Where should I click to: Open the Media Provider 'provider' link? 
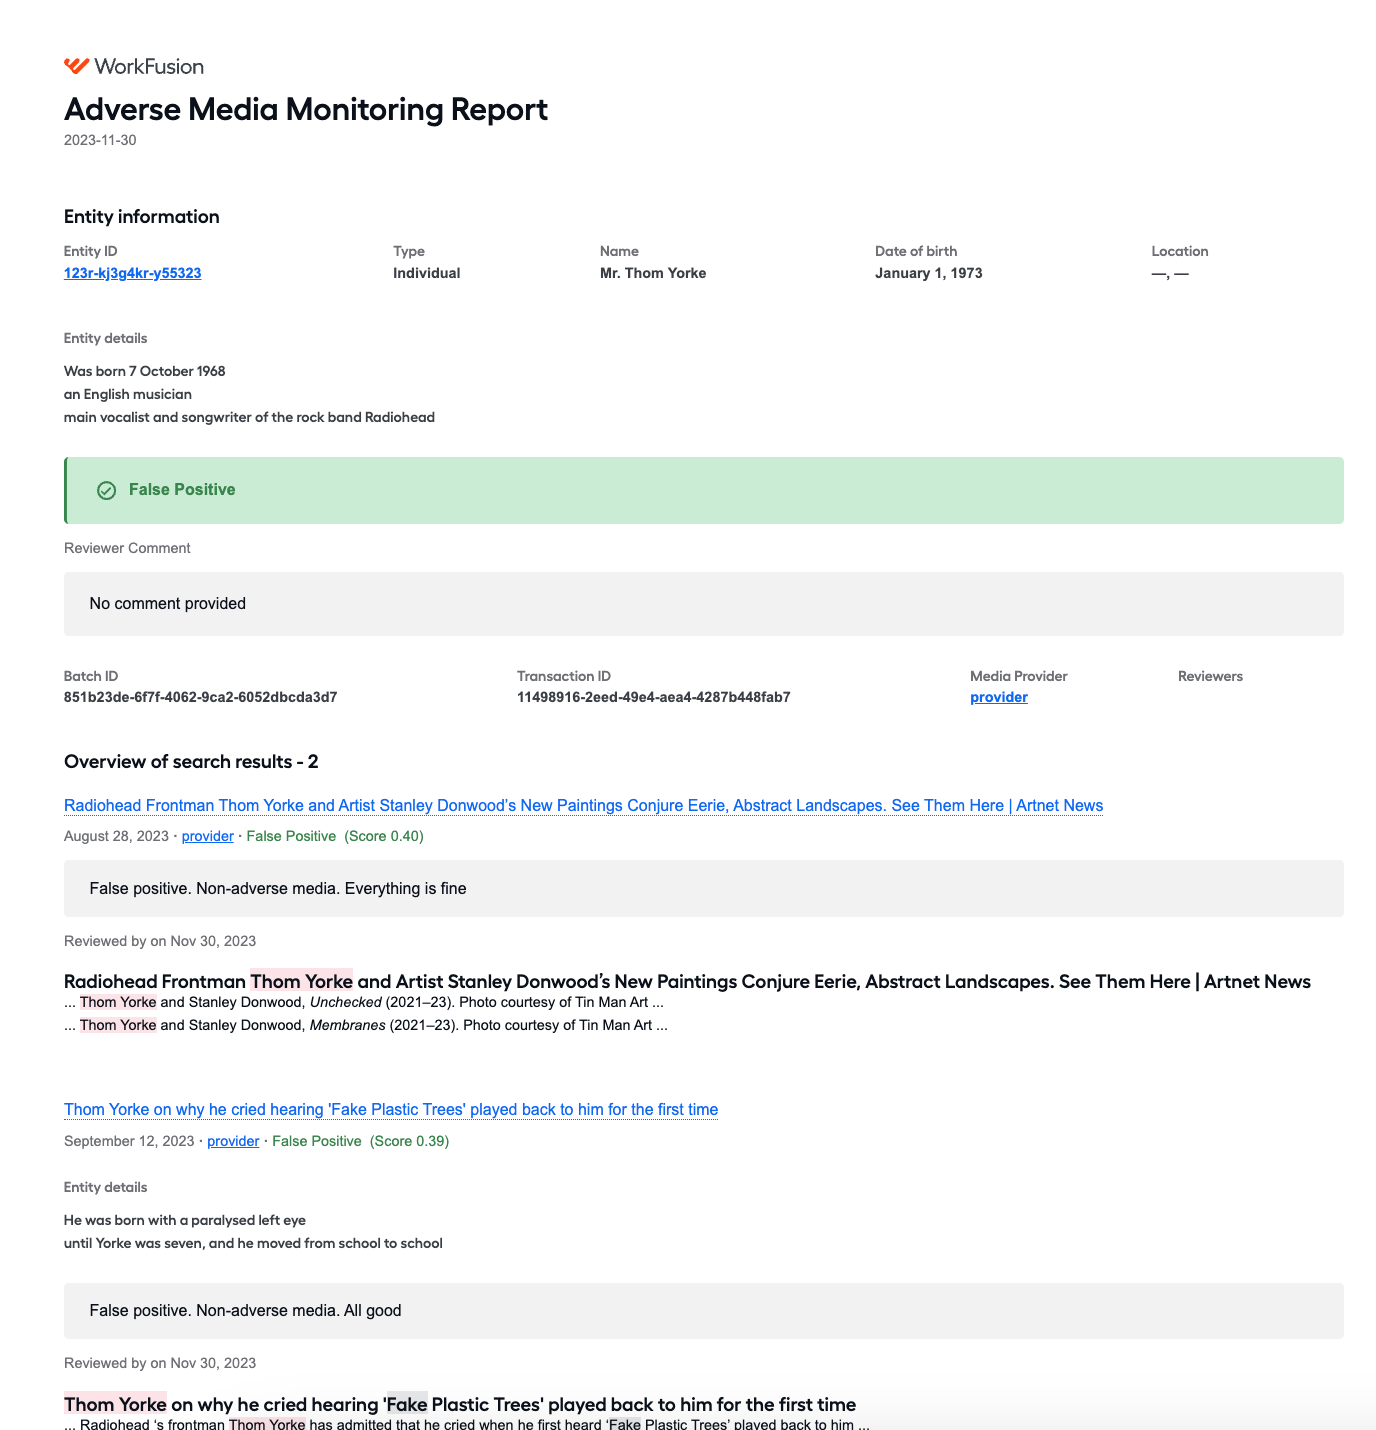(x=998, y=697)
